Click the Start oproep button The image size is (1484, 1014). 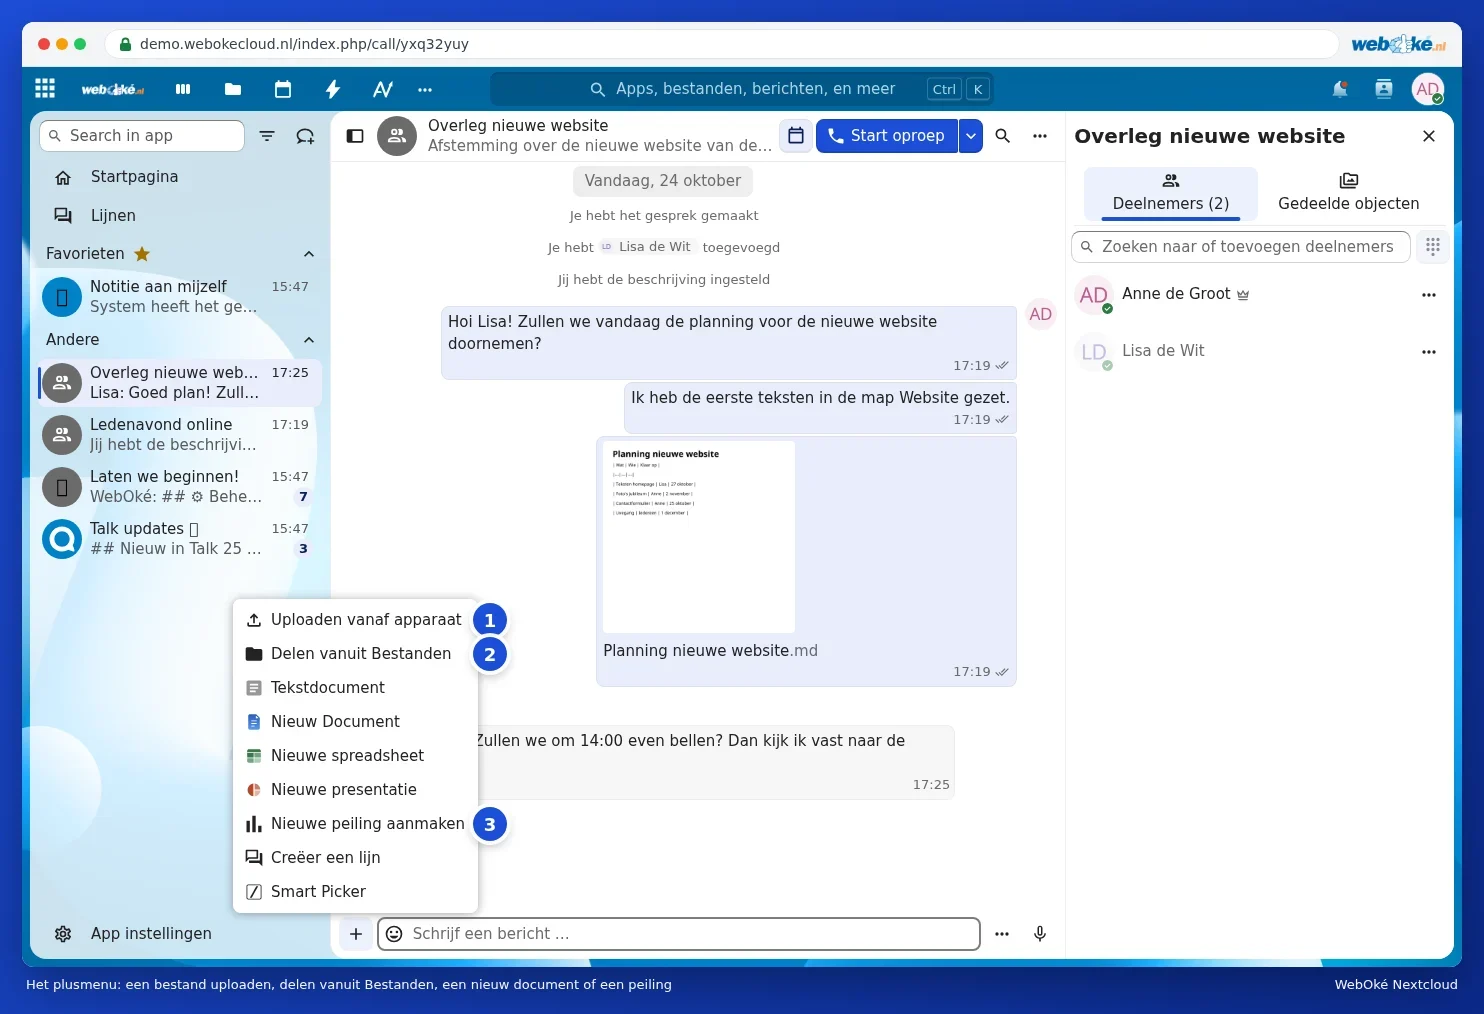tap(886, 136)
